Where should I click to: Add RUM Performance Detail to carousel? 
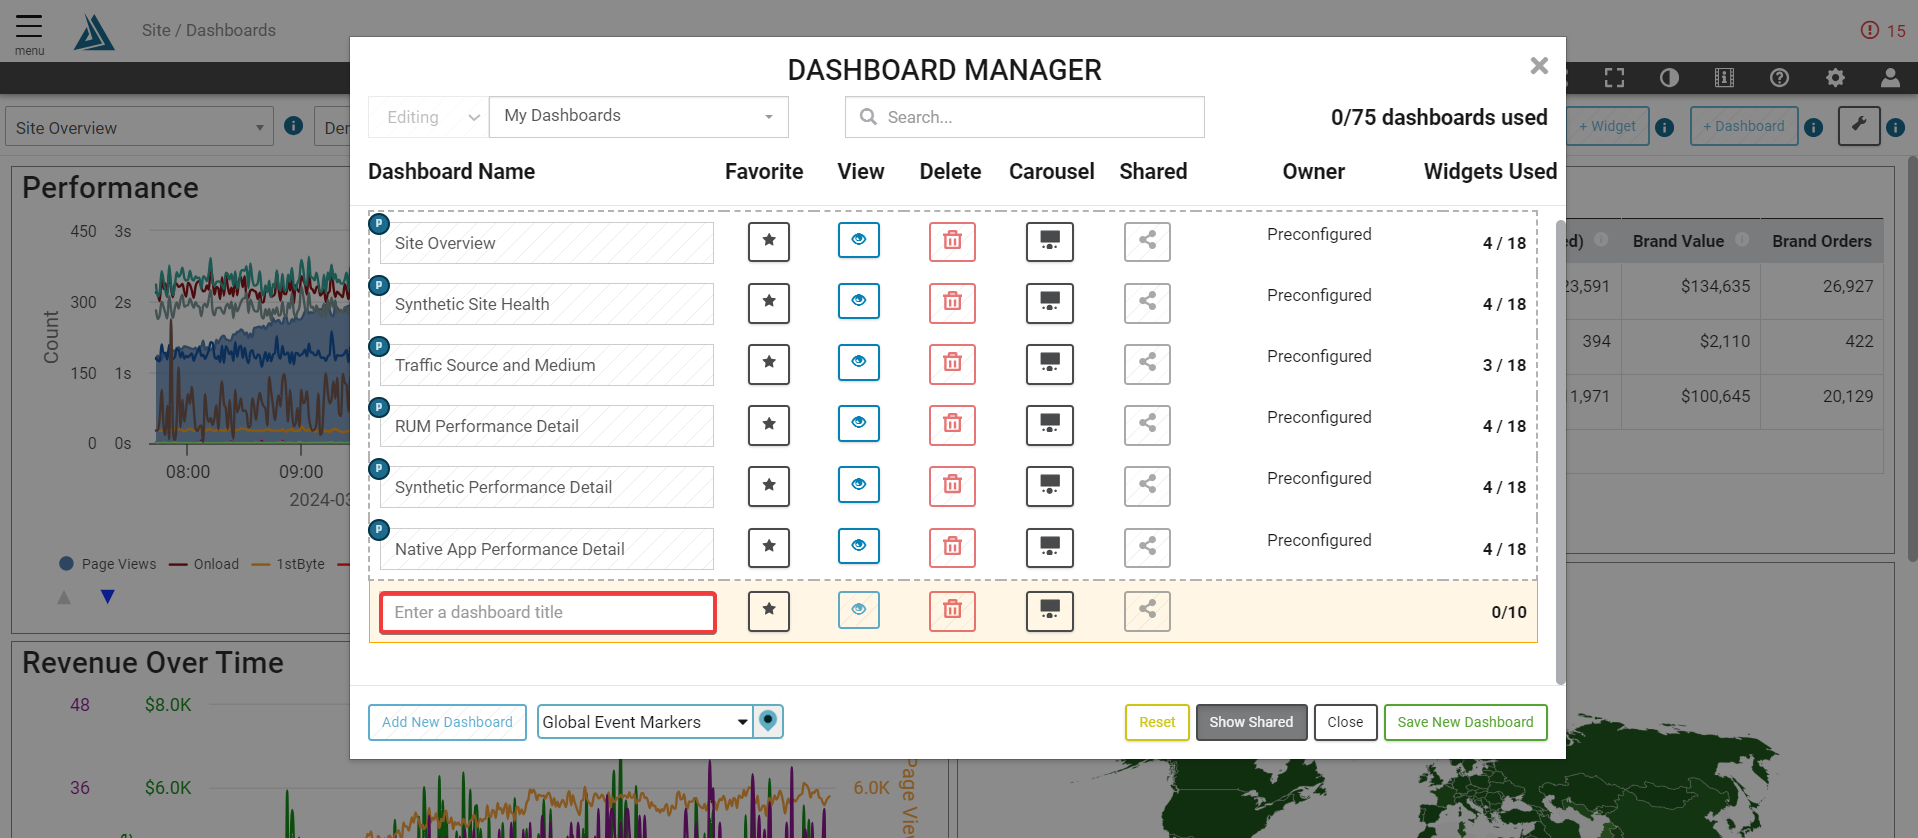pyautogui.click(x=1050, y=425)
